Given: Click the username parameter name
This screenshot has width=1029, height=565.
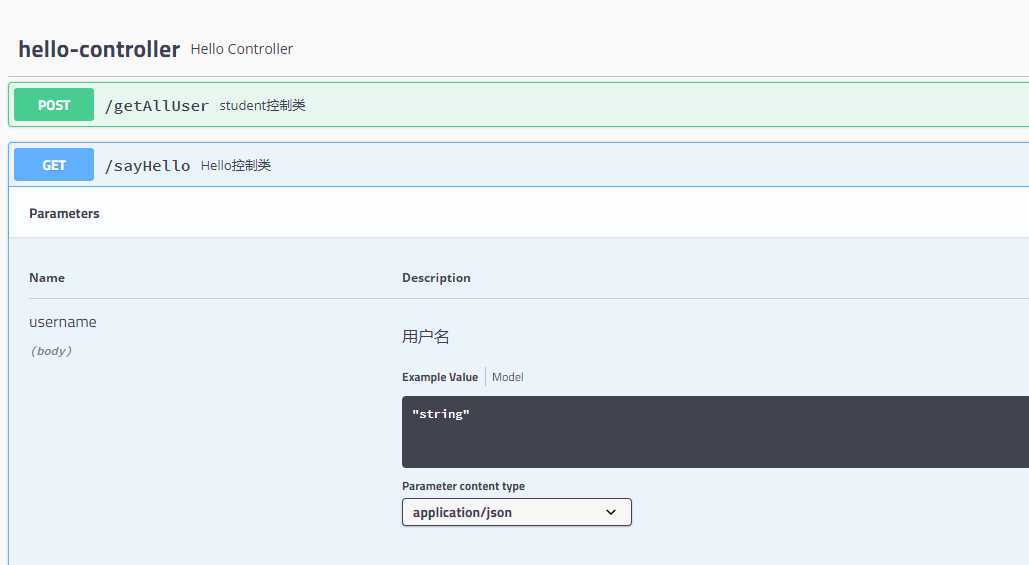Looking at the screenshot, I should pos(62,322).
